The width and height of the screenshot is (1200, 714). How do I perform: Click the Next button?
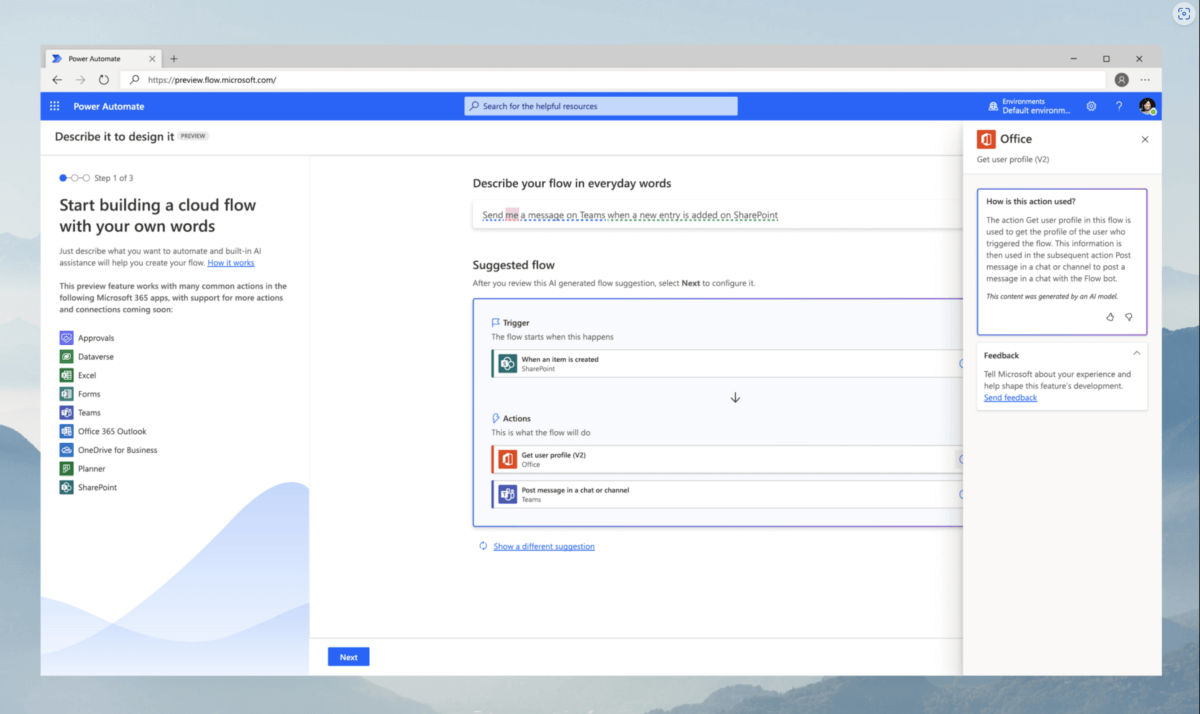[348, 657]
